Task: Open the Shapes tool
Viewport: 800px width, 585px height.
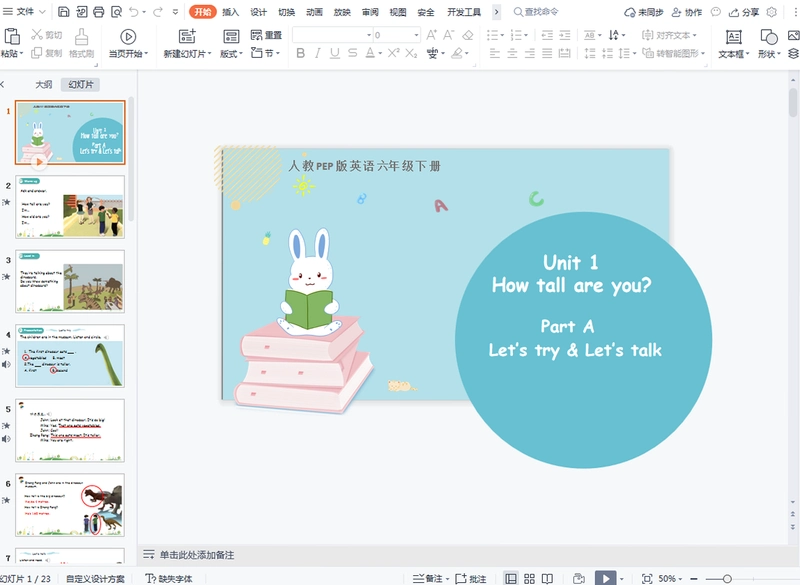Action: click(x=768, y=37)
